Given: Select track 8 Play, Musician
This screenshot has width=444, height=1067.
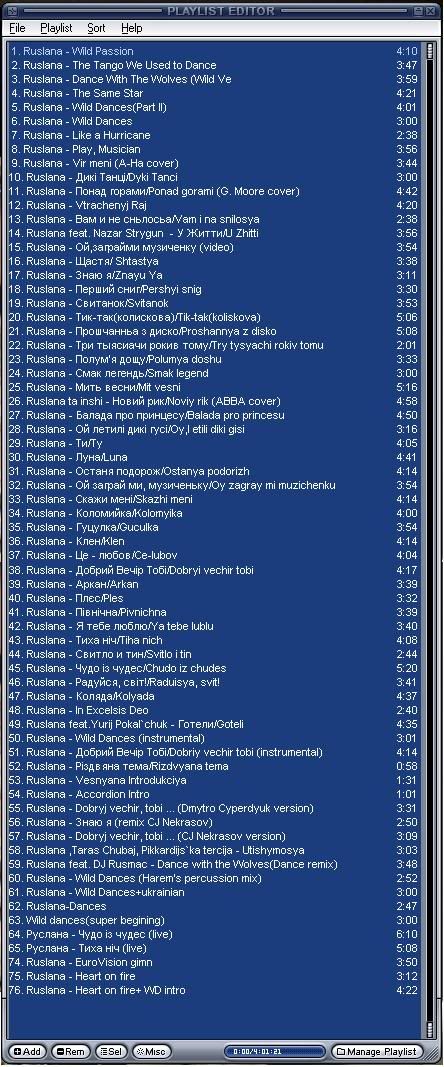Looking at the screenshot, I should (215, 149).
